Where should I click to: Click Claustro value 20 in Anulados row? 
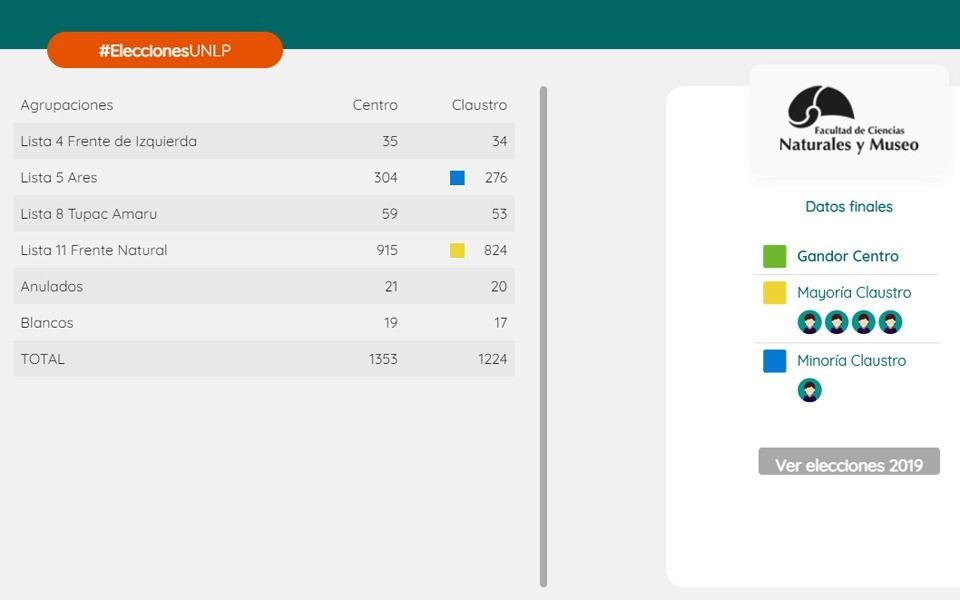coord(499,286)
